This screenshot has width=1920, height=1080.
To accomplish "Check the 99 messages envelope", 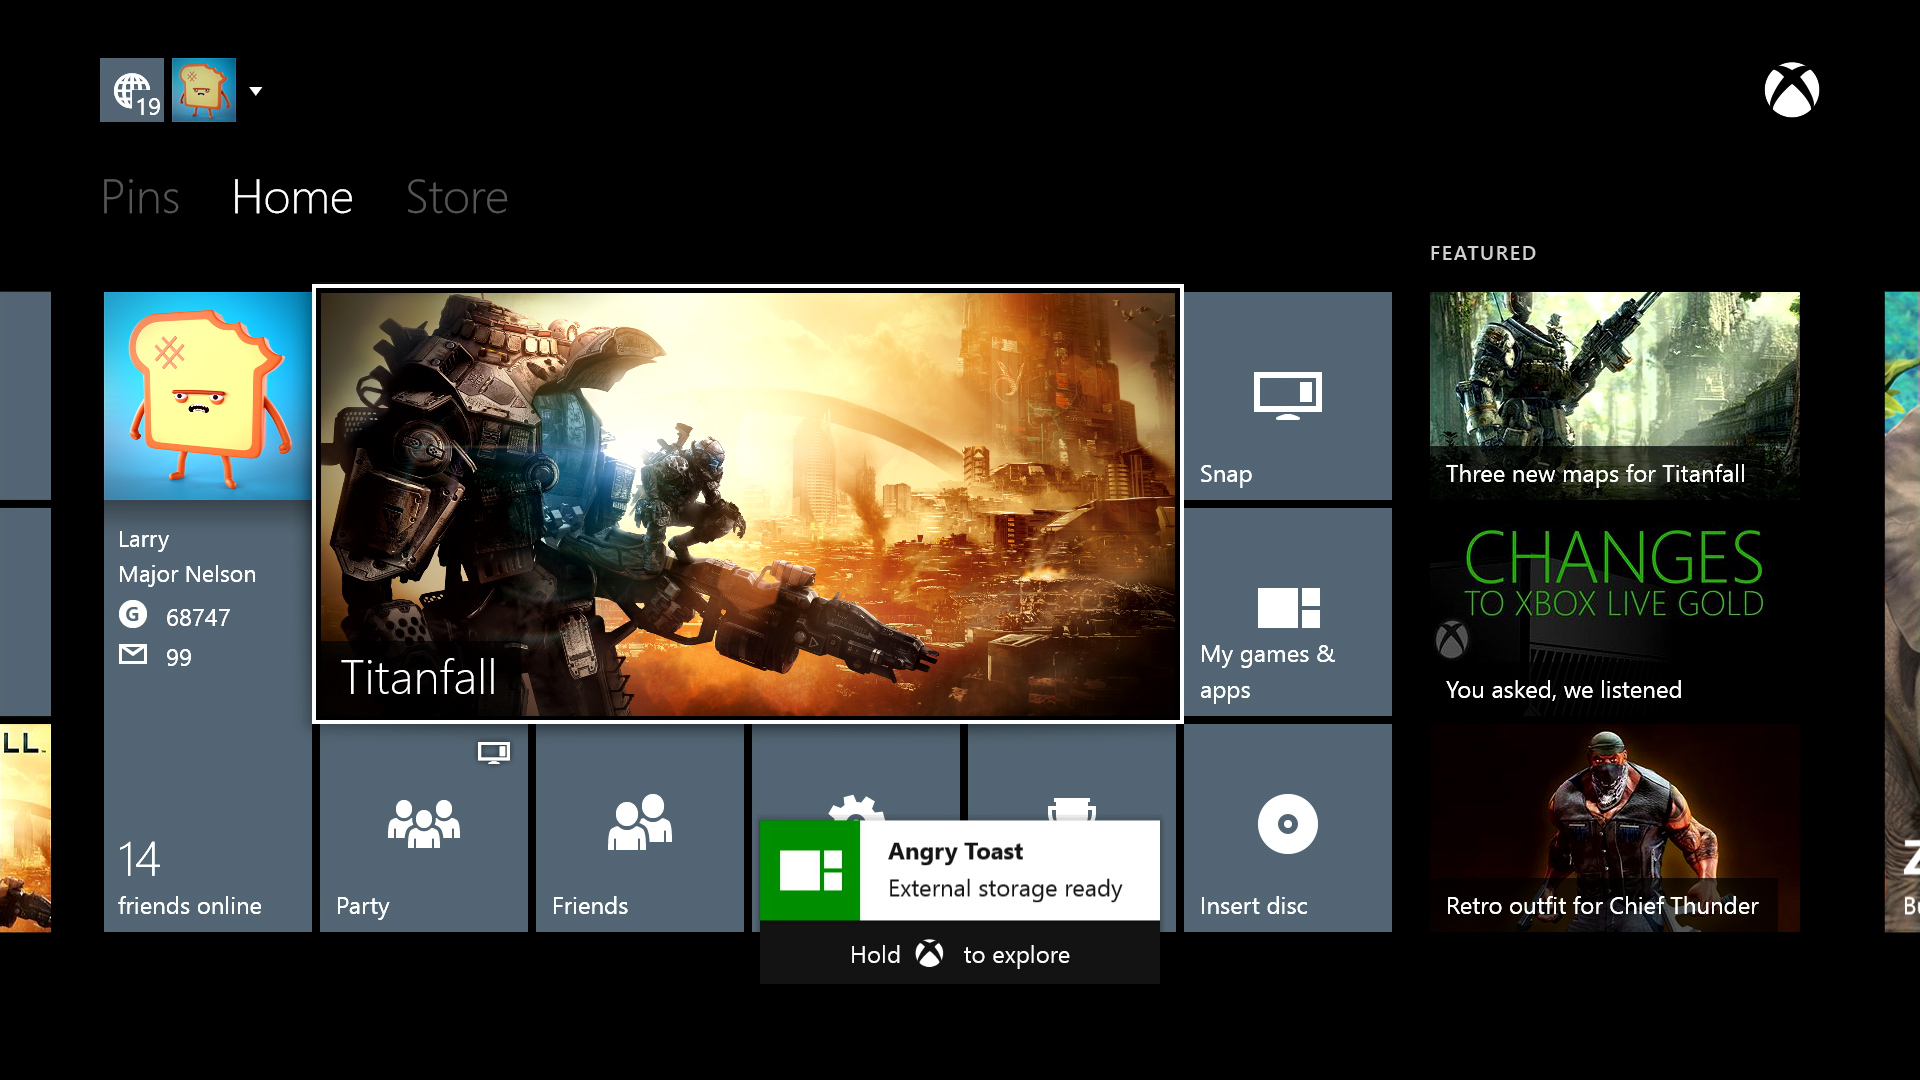I will tap(133, 655).
